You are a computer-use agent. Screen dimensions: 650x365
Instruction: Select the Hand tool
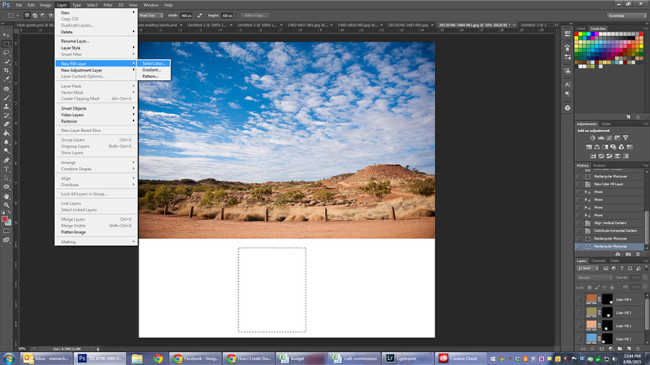click(6, 196)
